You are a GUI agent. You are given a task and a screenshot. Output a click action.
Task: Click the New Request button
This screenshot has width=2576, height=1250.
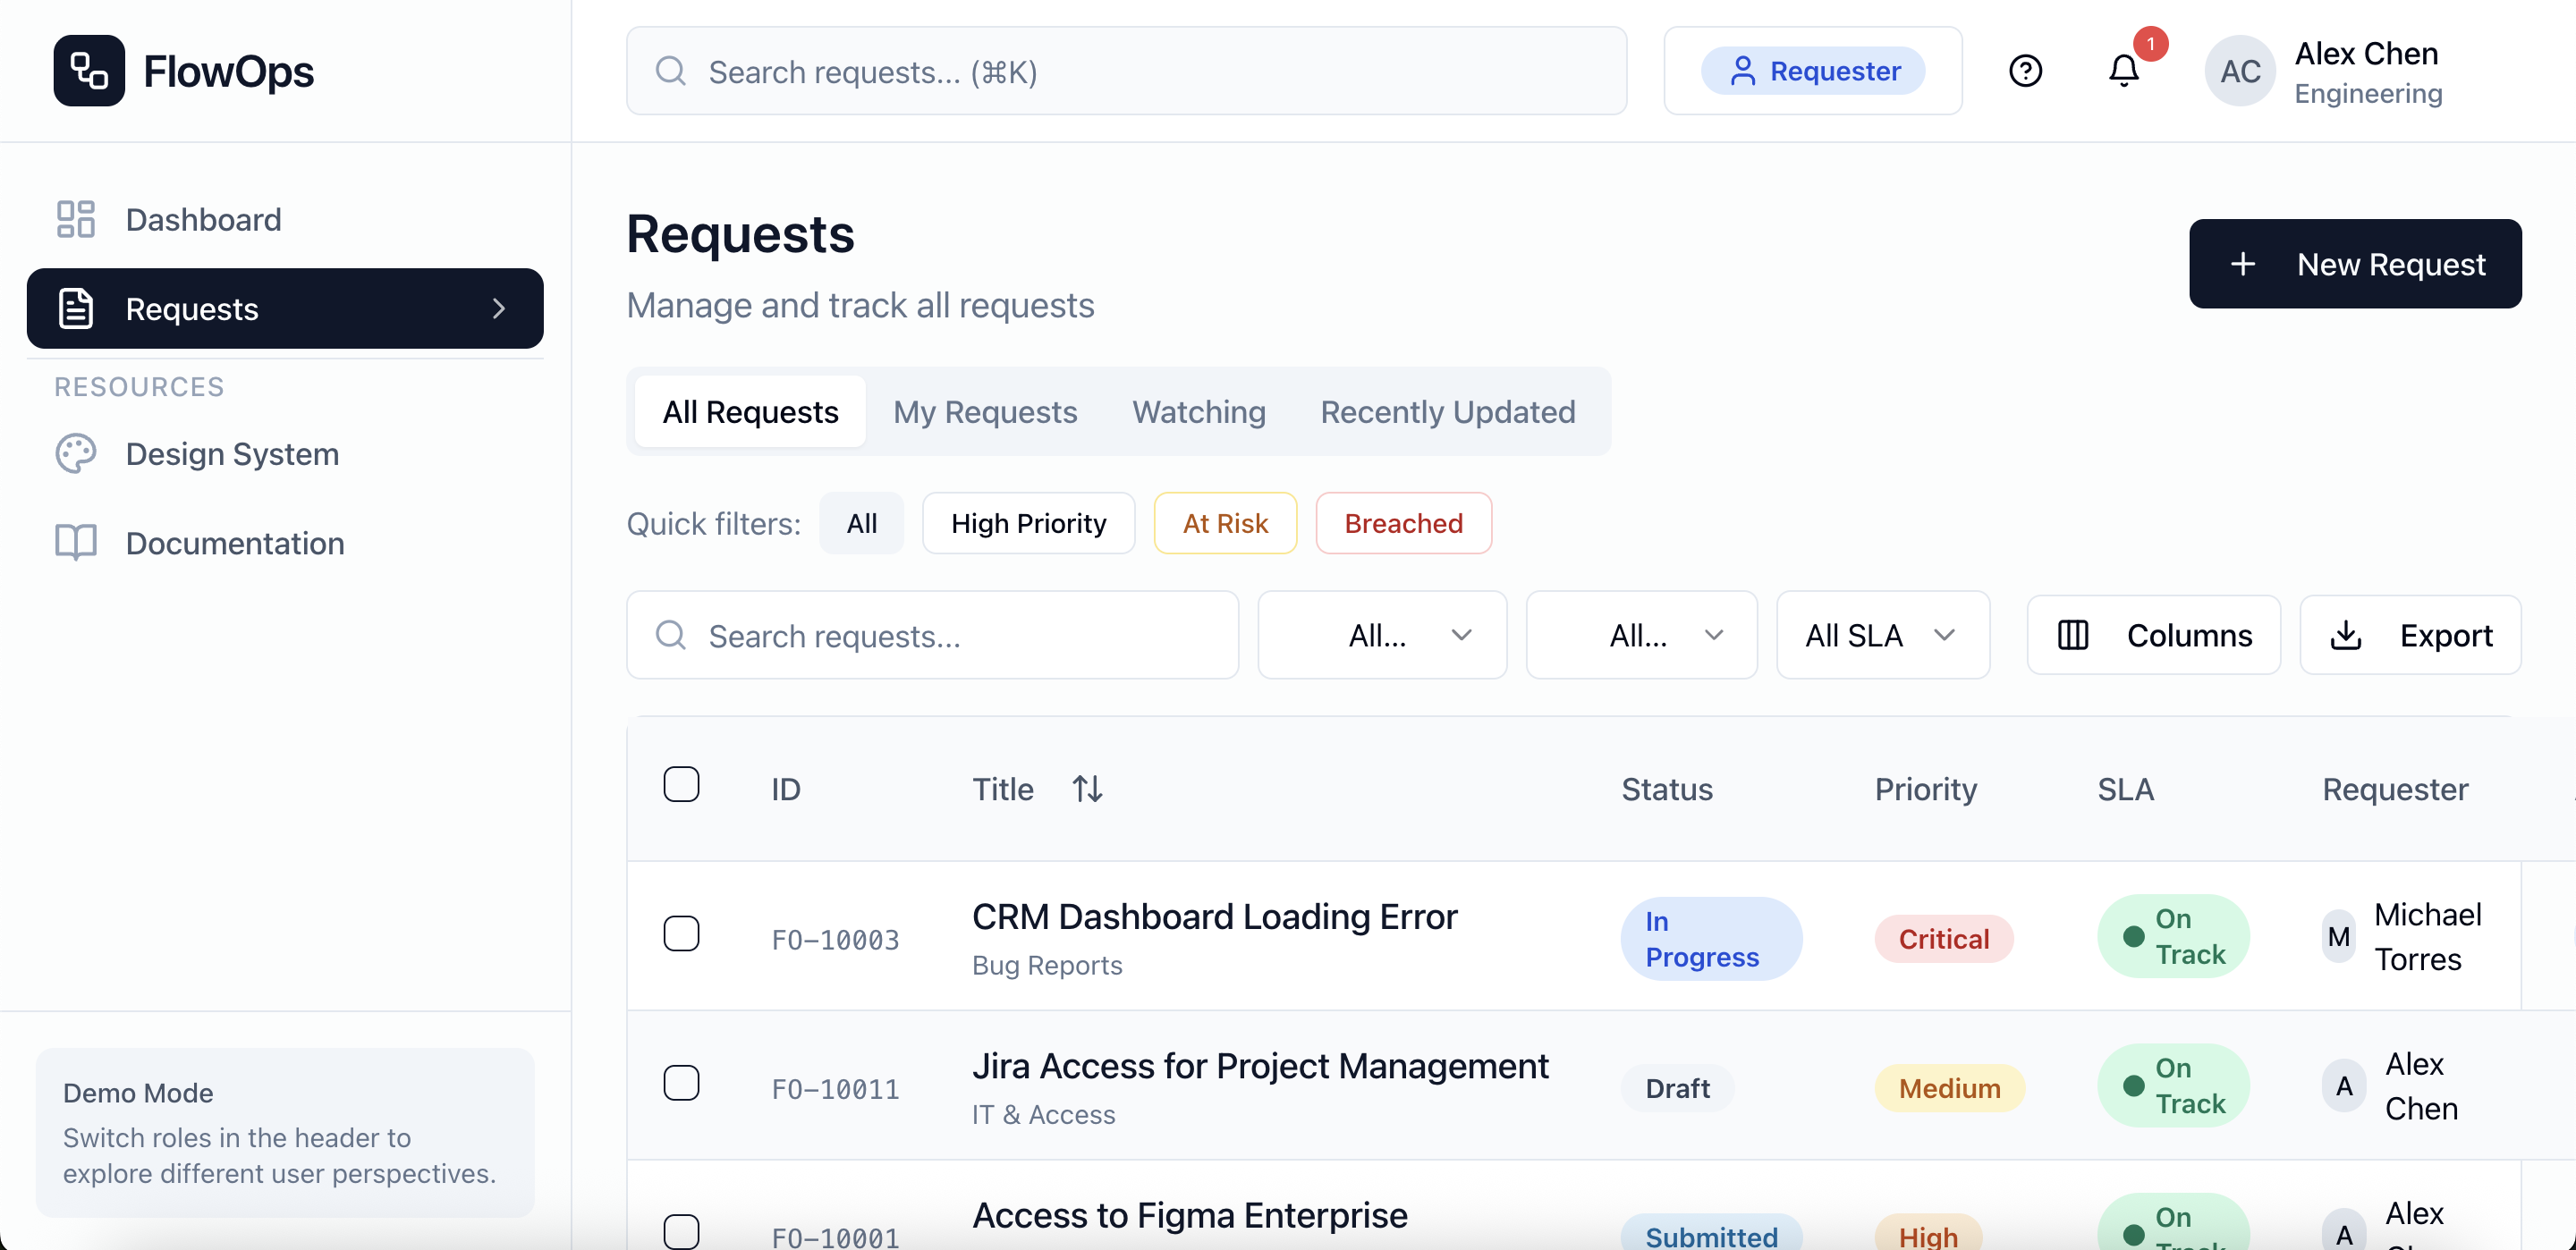[x=2355, y=264]
